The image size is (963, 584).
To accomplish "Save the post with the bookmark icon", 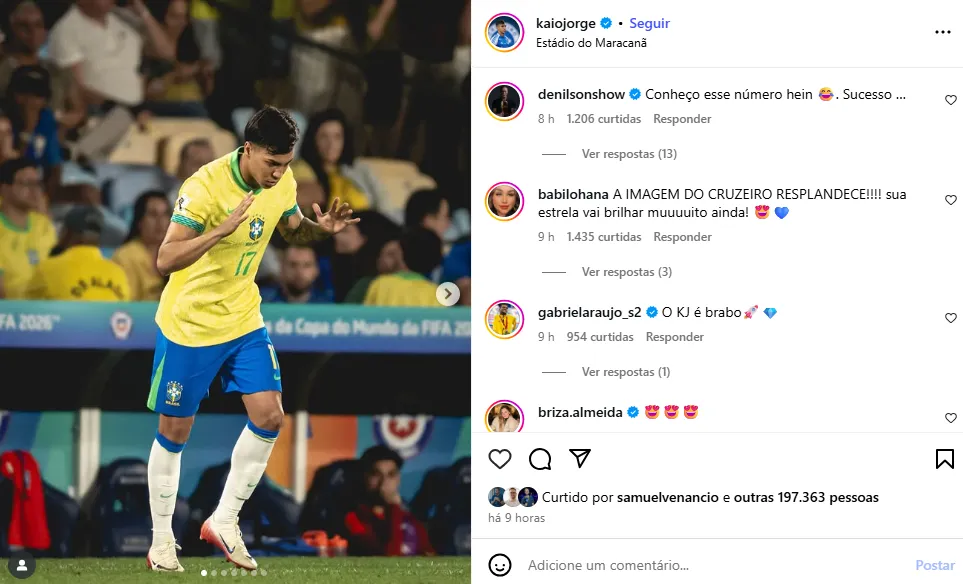I will tap(945, 459).
